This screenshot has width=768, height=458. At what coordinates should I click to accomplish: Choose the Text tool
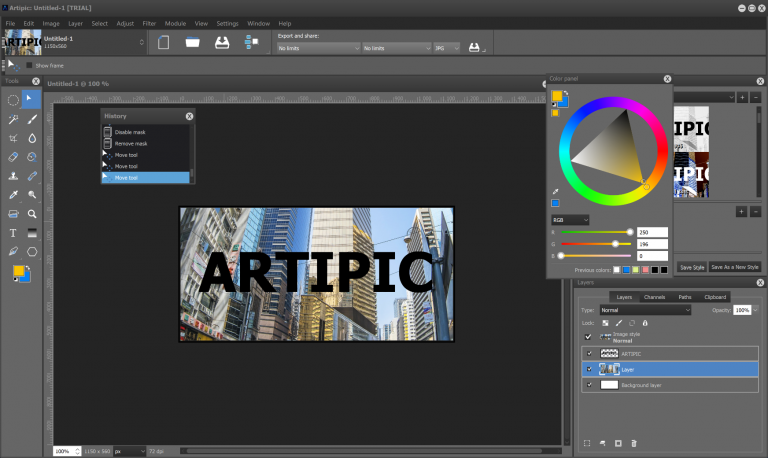[13, 233]
